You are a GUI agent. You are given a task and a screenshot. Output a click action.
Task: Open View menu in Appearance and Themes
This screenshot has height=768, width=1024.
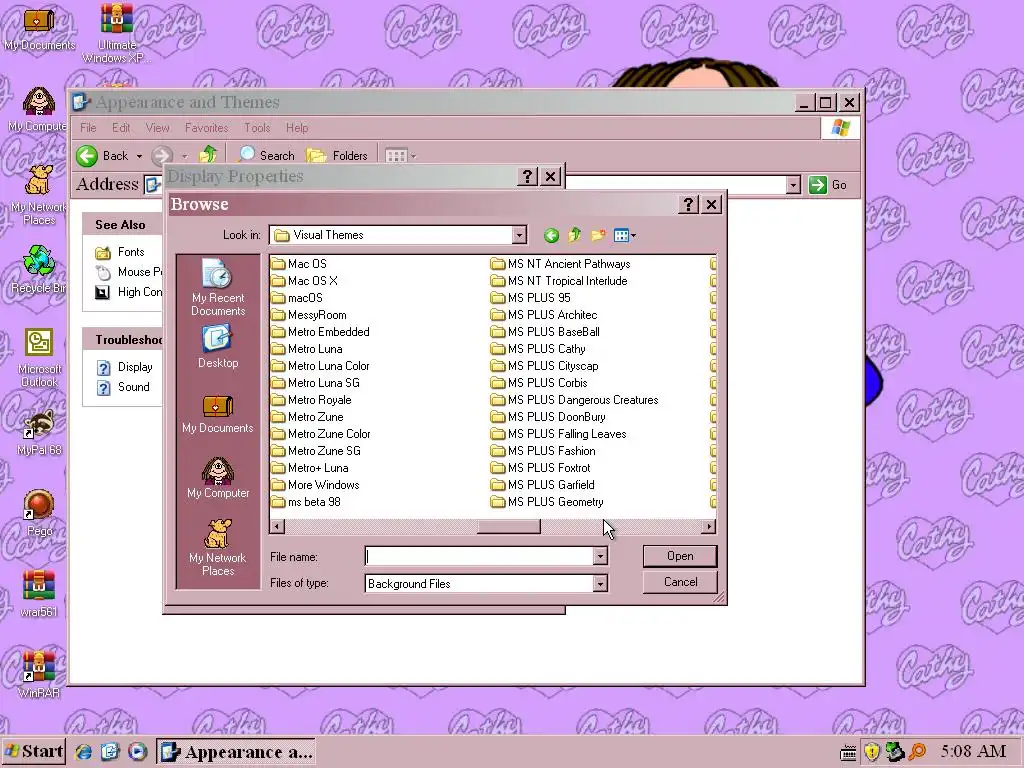(157, 128)
